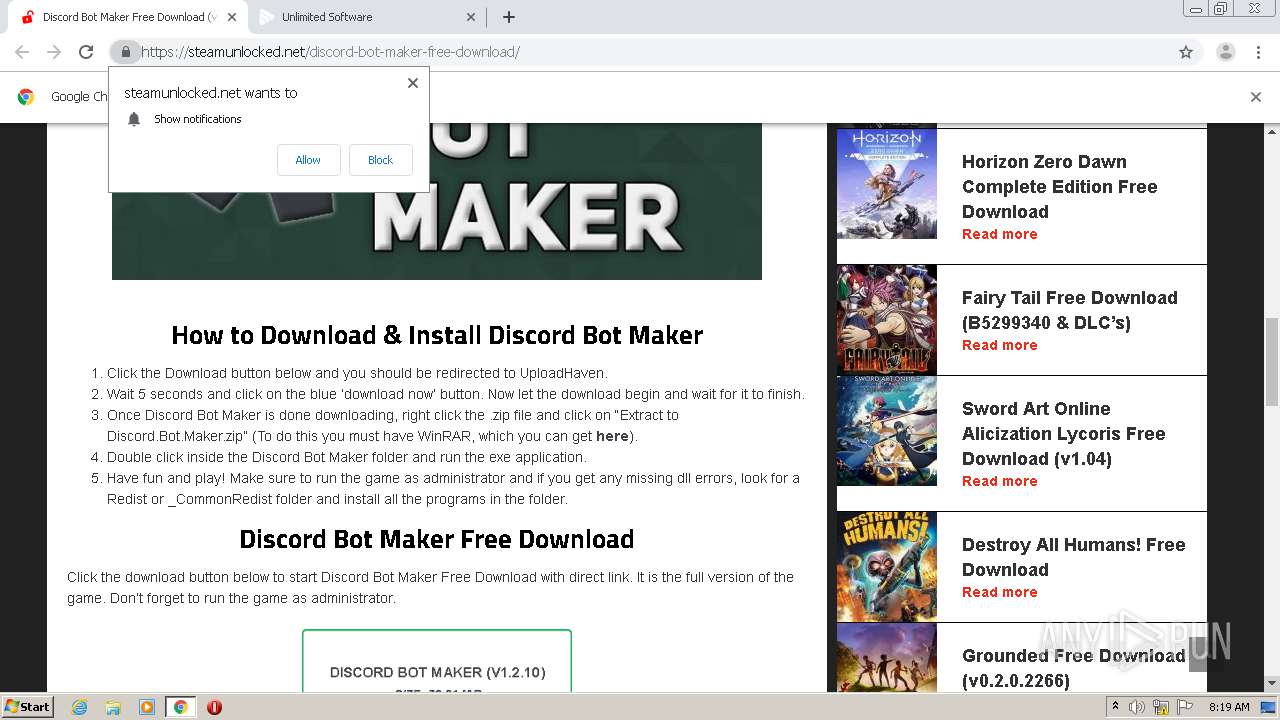Click the page's vertical scrollbar thumb
This screenshot has width=1280, height=720.
[1271, 361]
